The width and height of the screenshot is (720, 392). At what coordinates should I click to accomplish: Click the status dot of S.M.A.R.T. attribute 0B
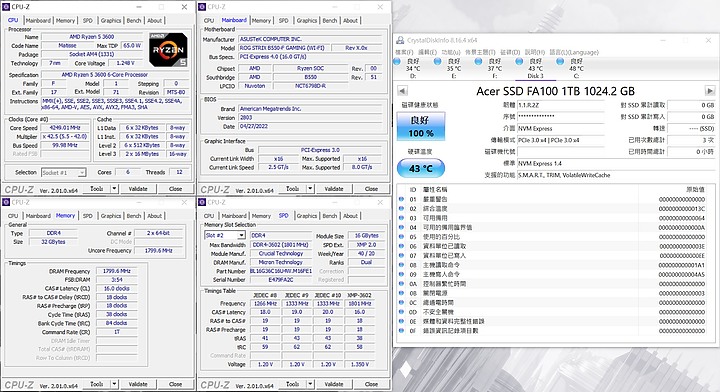point(401,293)
